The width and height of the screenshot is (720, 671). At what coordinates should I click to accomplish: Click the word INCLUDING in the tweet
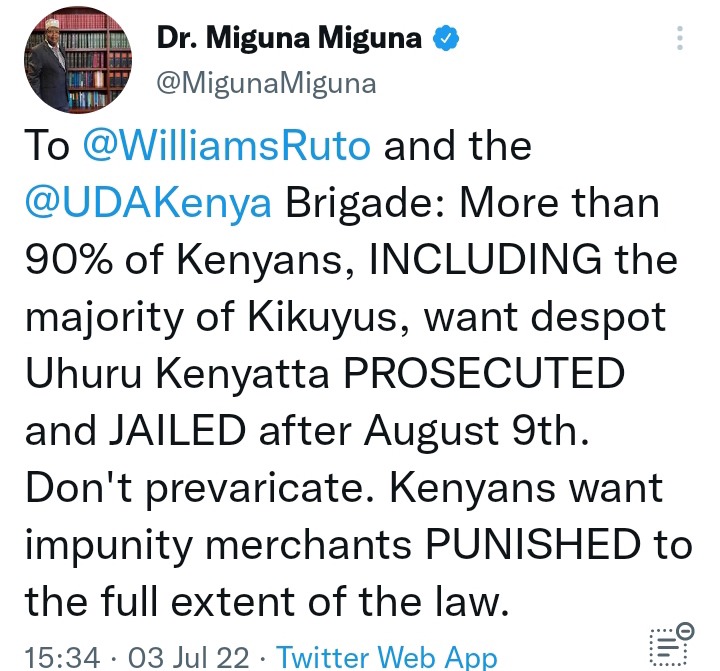[x=485, y=259]
